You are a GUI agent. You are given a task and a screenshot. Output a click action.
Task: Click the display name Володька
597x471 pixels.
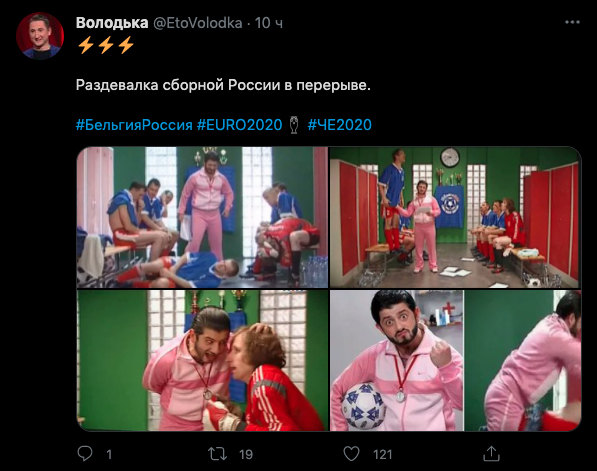click(112, 23)
